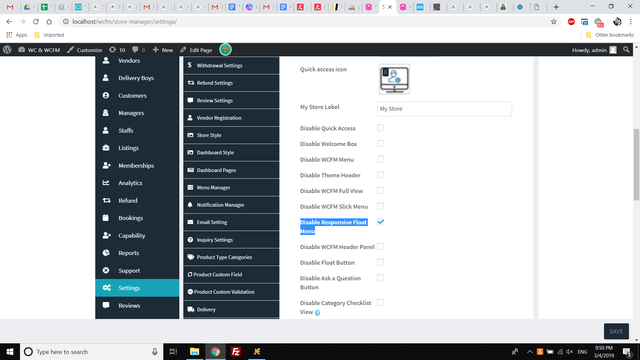The image size is (640, 360).
Task: Open Listings in the sidebar
Action: [x=137, y=148]
